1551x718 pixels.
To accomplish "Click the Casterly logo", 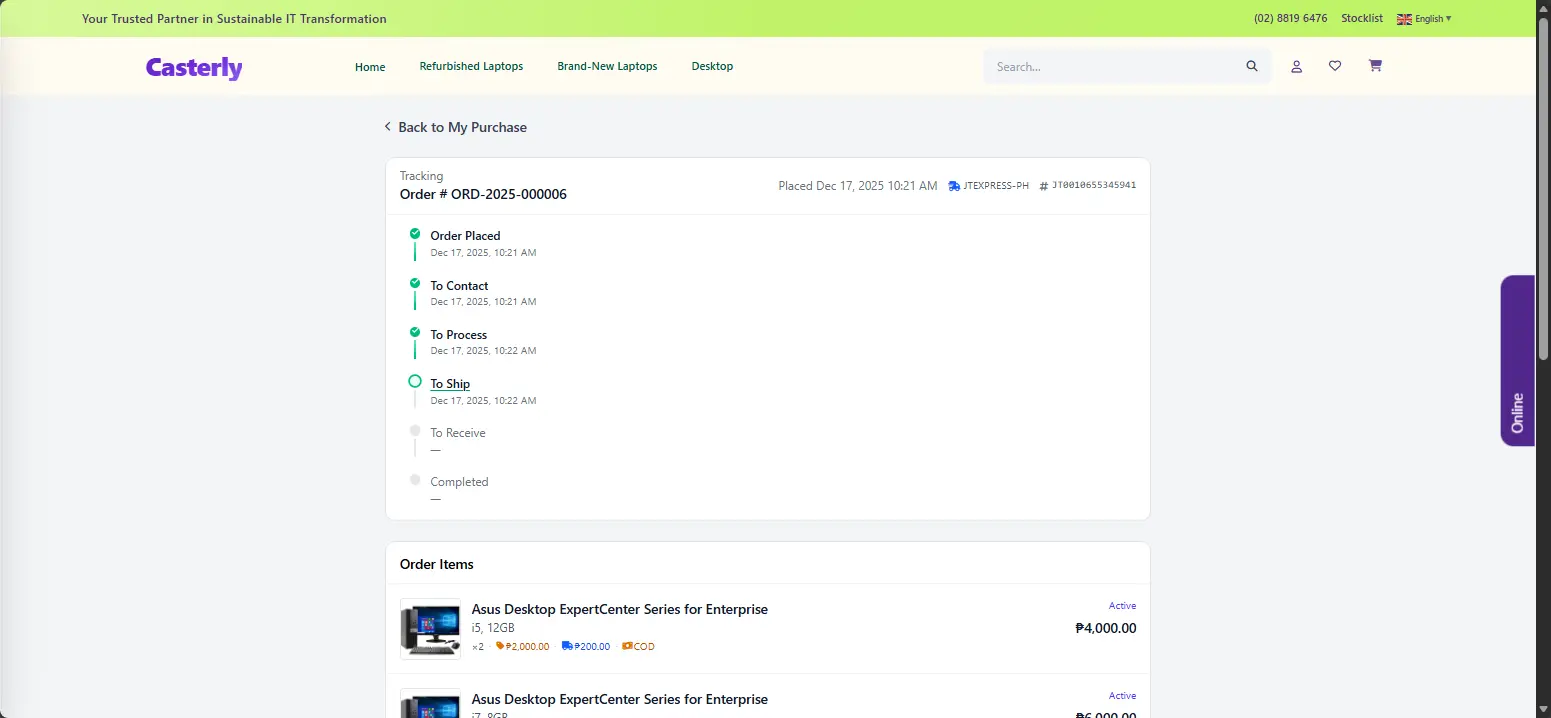I will click(194, 67).
